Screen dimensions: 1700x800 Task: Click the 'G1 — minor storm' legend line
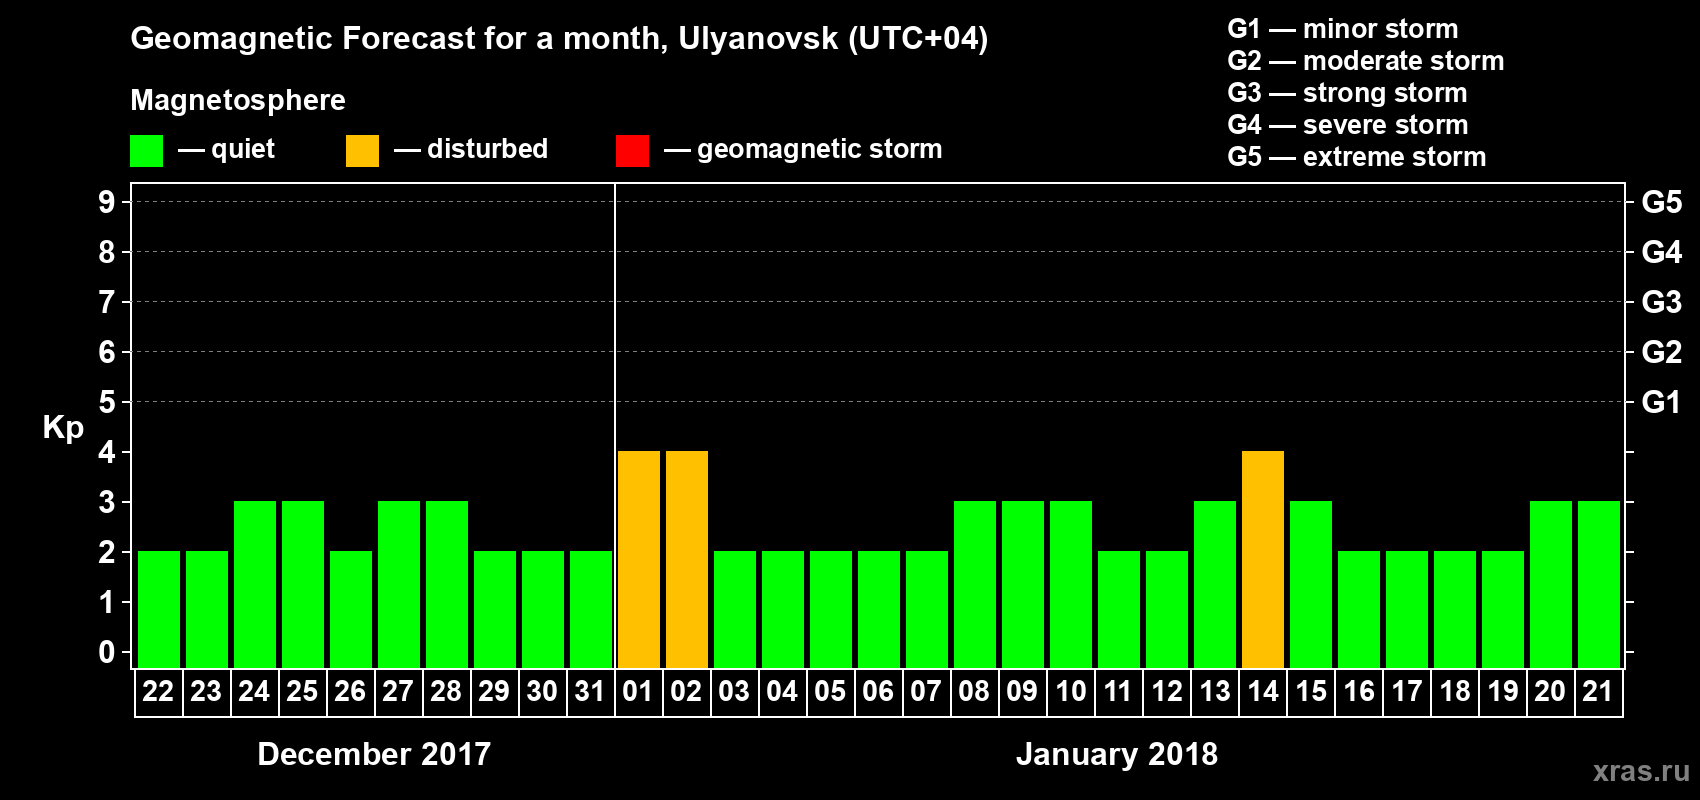click(x=1343, y=29)
